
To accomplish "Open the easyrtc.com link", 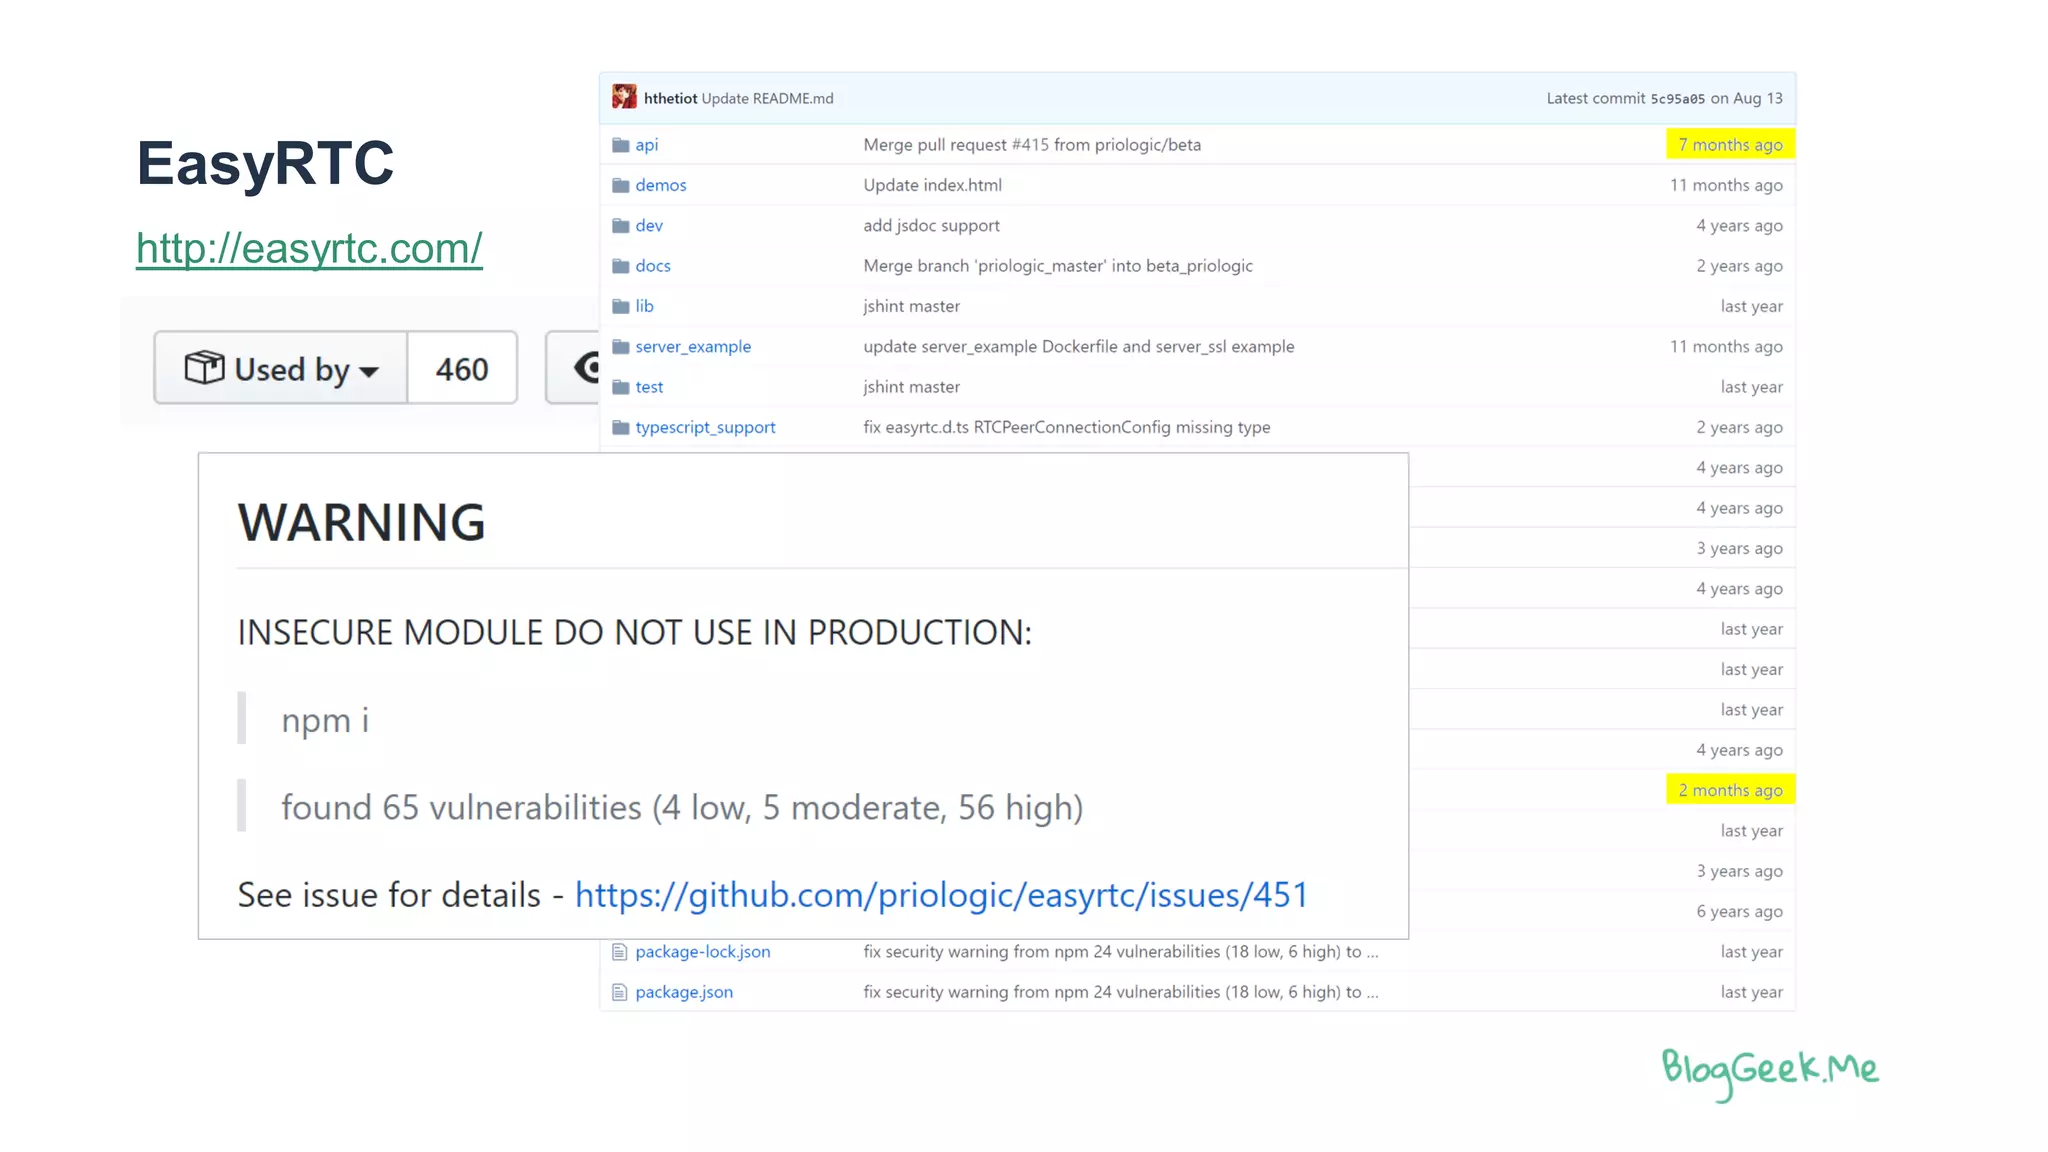I will click(x=309, y=248).
